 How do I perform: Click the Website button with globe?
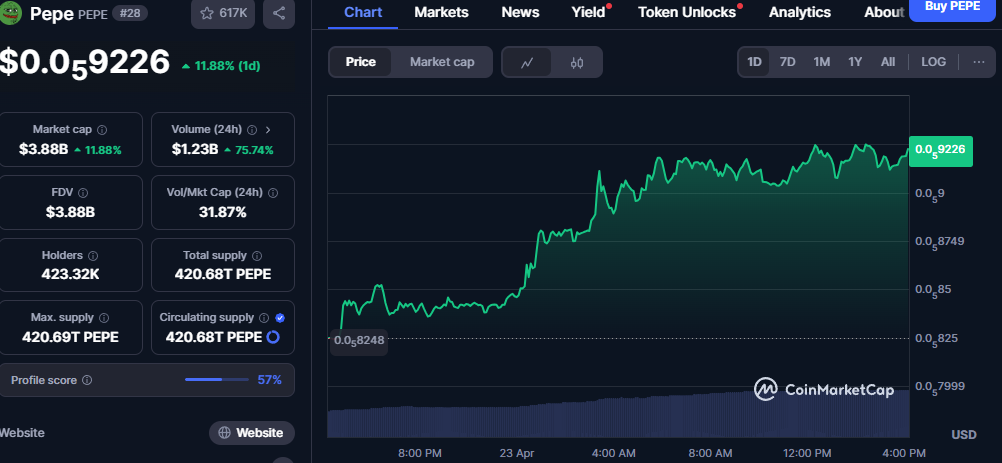tap(252, 432)
